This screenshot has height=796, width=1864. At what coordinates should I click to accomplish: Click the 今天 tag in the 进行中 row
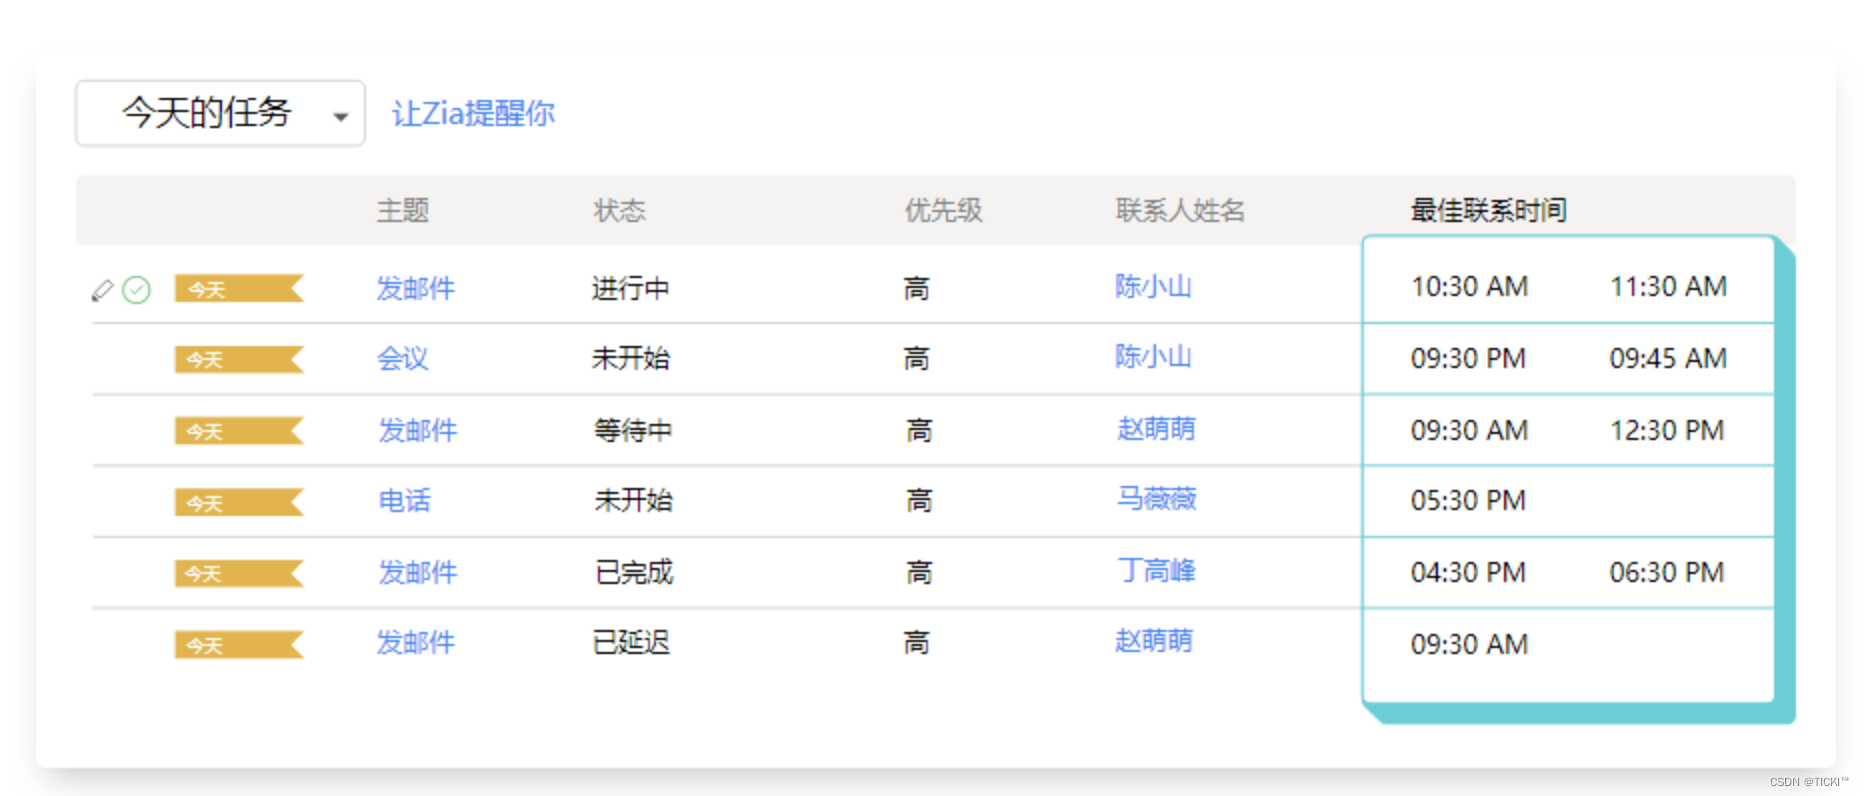click(x=239, y=289)
